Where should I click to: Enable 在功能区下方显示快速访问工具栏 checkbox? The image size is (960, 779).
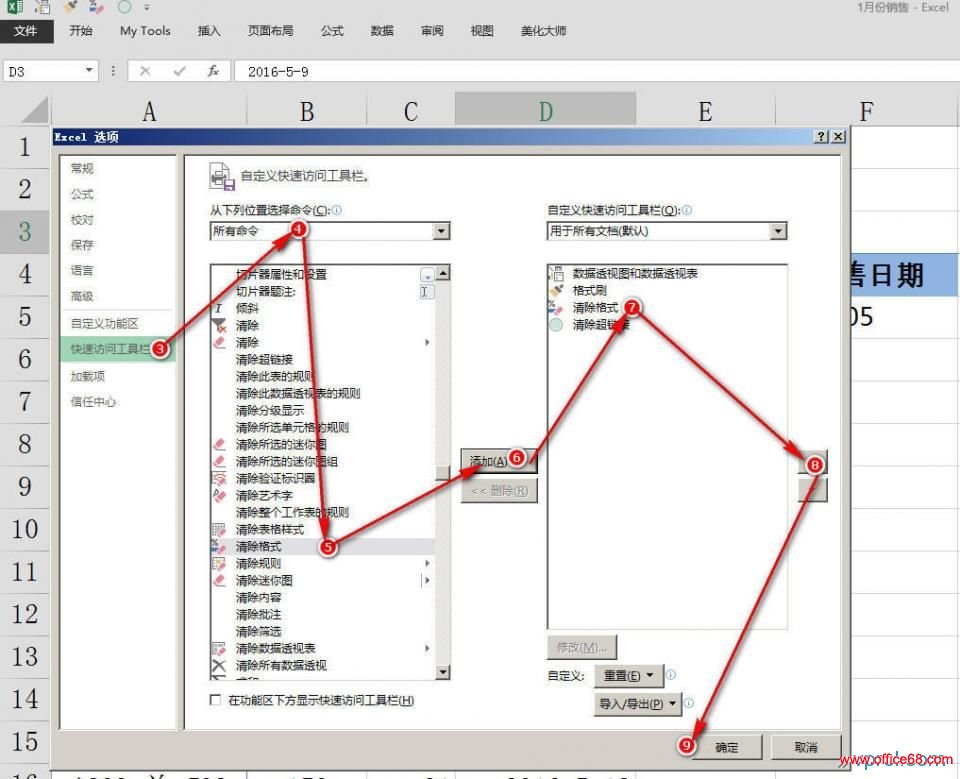click(x=215, y=700)
